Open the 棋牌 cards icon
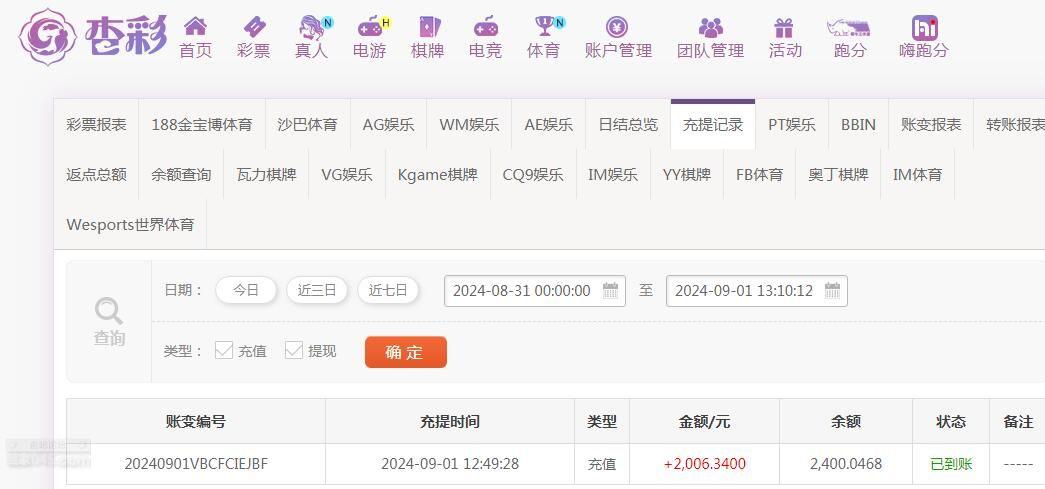This screenshot has height=489, width=1045. (429, 27)
